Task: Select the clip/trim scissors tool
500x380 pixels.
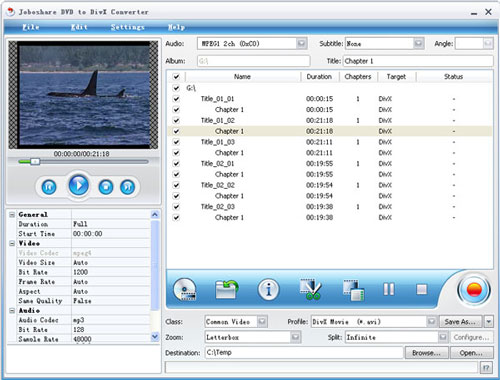Action: click(x=310, y=289)
